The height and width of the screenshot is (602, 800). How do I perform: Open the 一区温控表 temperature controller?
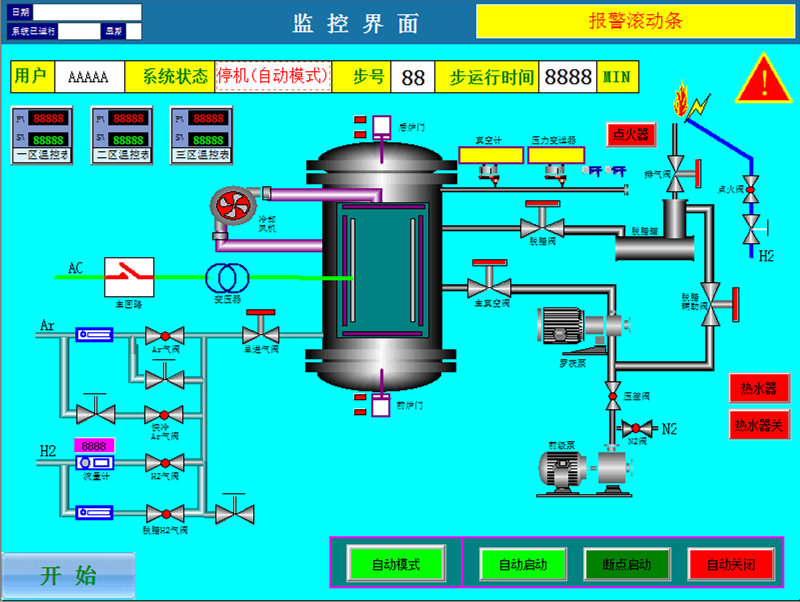(41, 134)
